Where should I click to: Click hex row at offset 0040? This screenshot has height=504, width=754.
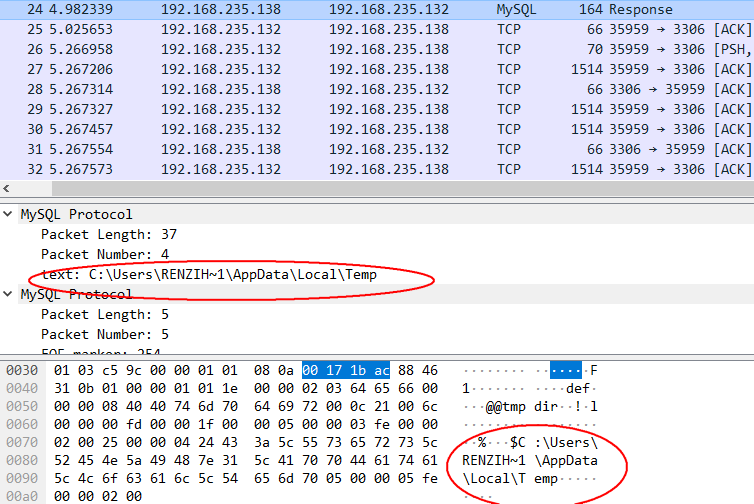pos(243,387)
